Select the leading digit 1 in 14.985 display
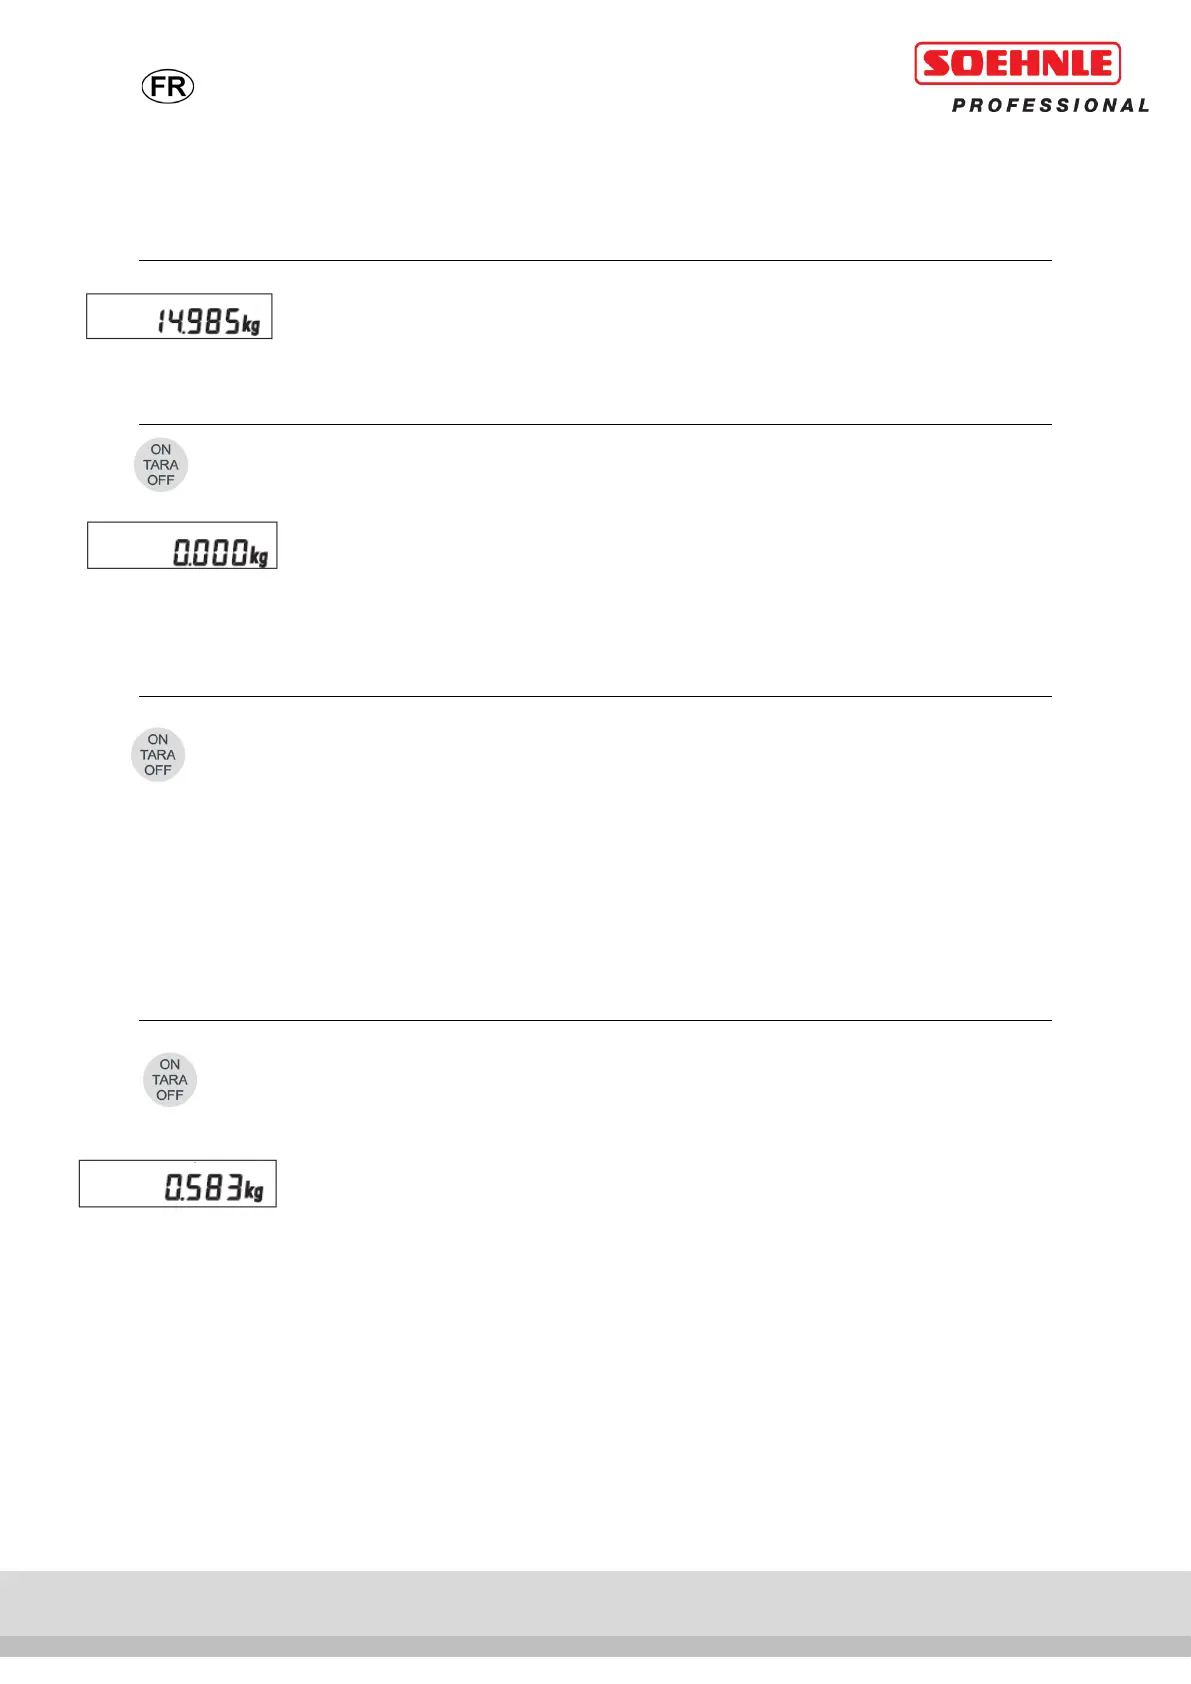Screen dimensions: 1191x1684 click(x=160, y=322)
